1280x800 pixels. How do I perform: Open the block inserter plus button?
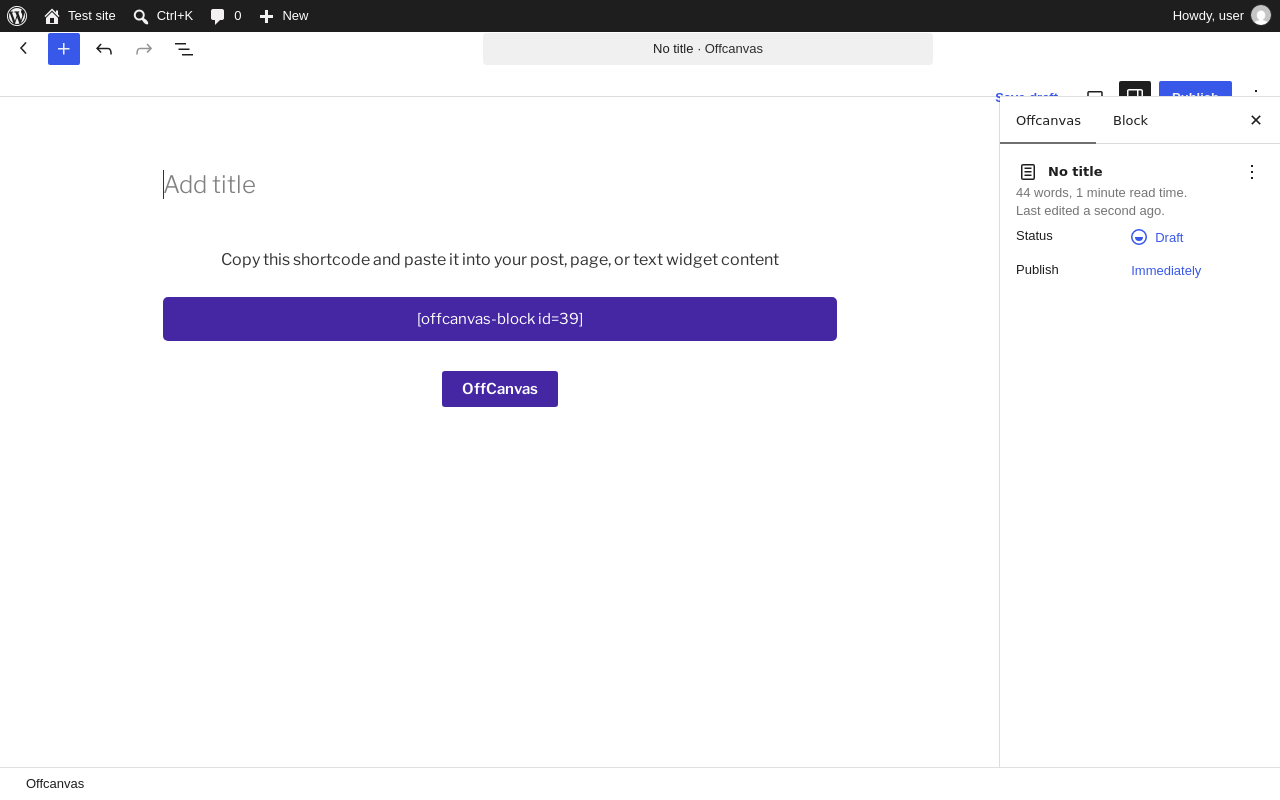tap(64, 49)
